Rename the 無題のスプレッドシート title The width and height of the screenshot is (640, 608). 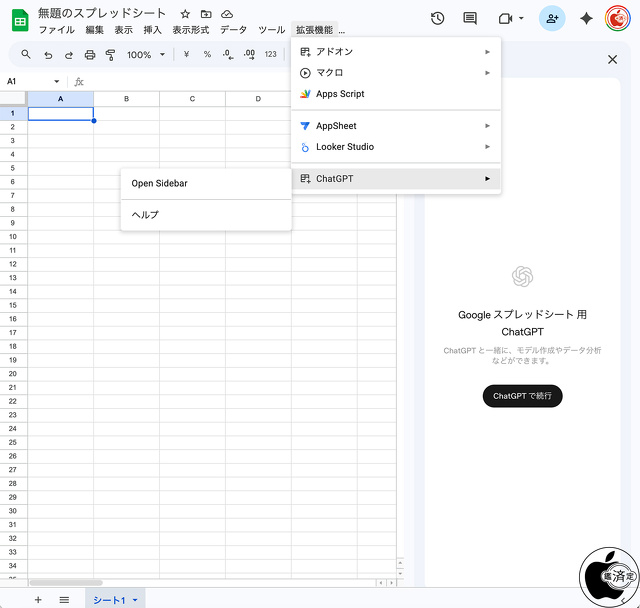[102, 13]
